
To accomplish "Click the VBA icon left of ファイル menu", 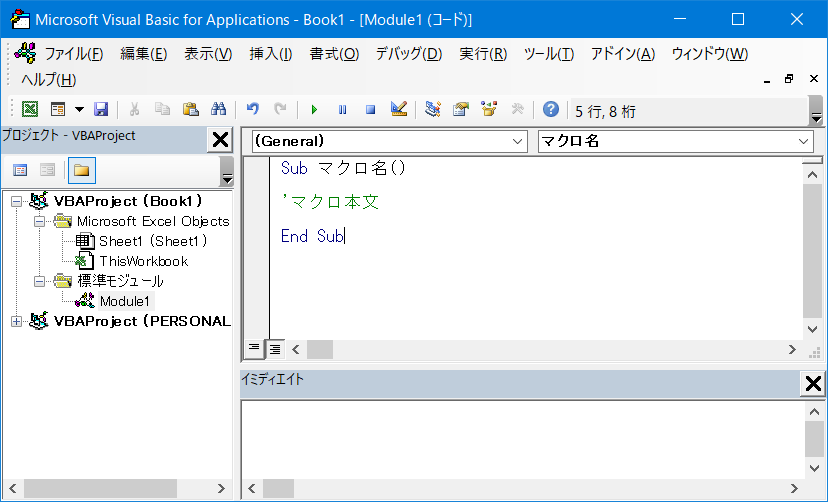I will 25,53.
